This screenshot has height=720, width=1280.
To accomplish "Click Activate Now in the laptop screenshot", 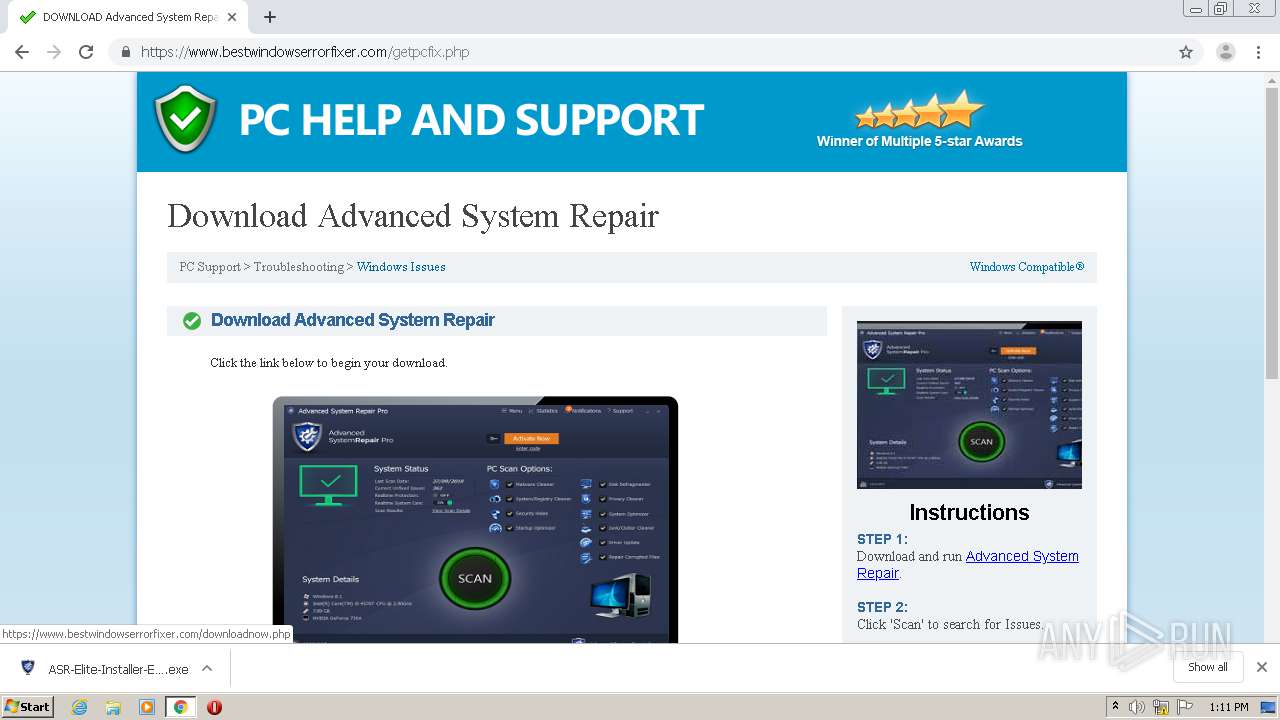I will tap(530, 438).
